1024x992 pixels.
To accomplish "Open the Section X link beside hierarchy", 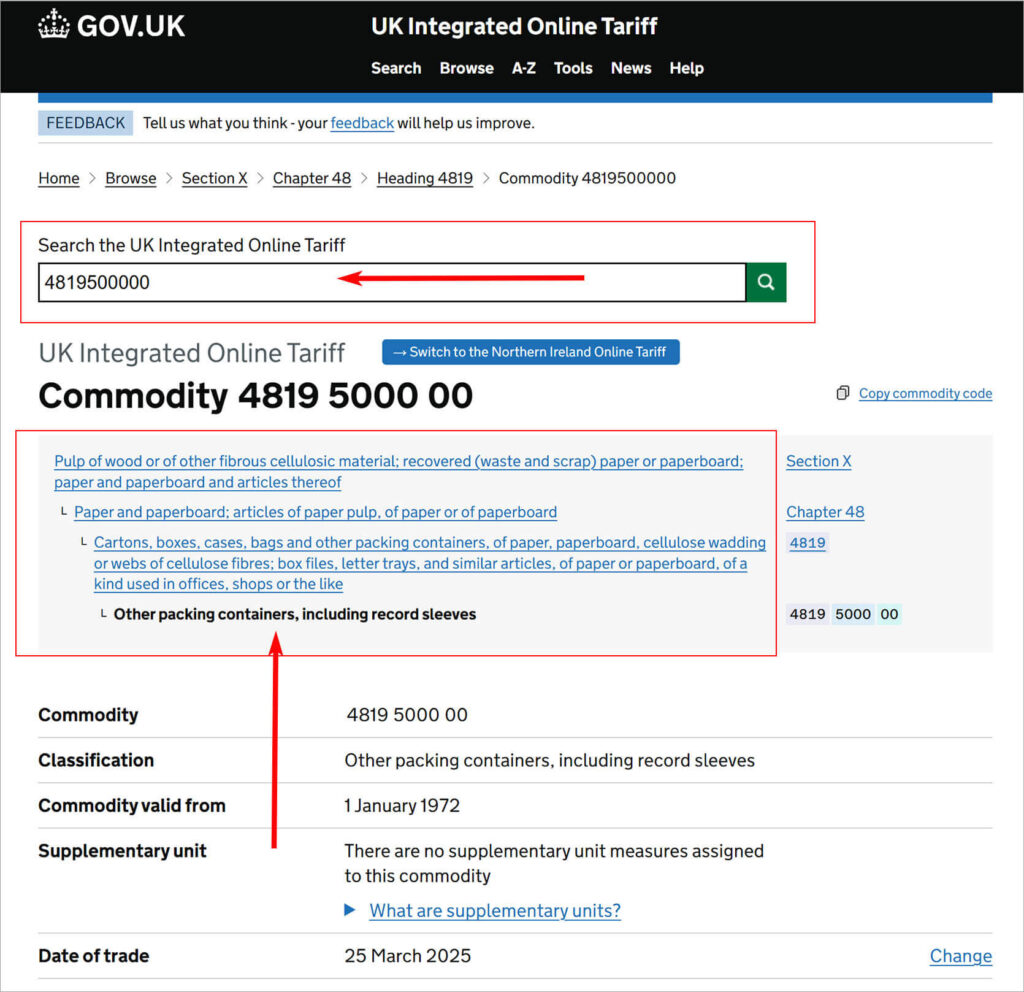I will pos(818,461).
